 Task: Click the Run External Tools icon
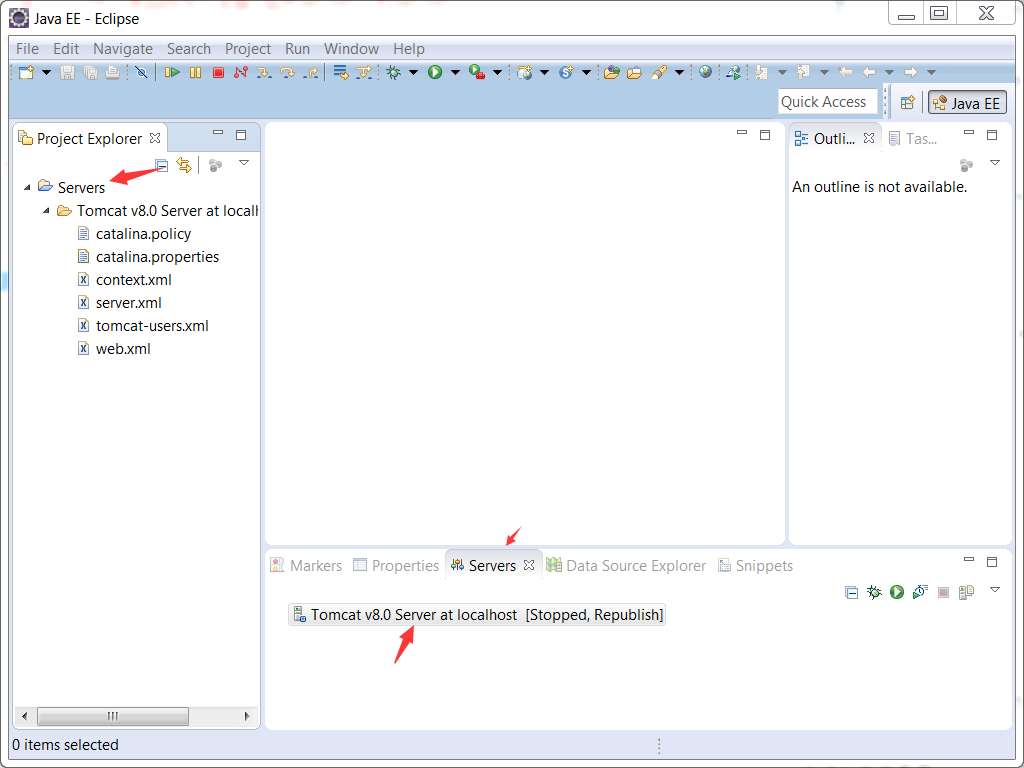click(477, 72)
